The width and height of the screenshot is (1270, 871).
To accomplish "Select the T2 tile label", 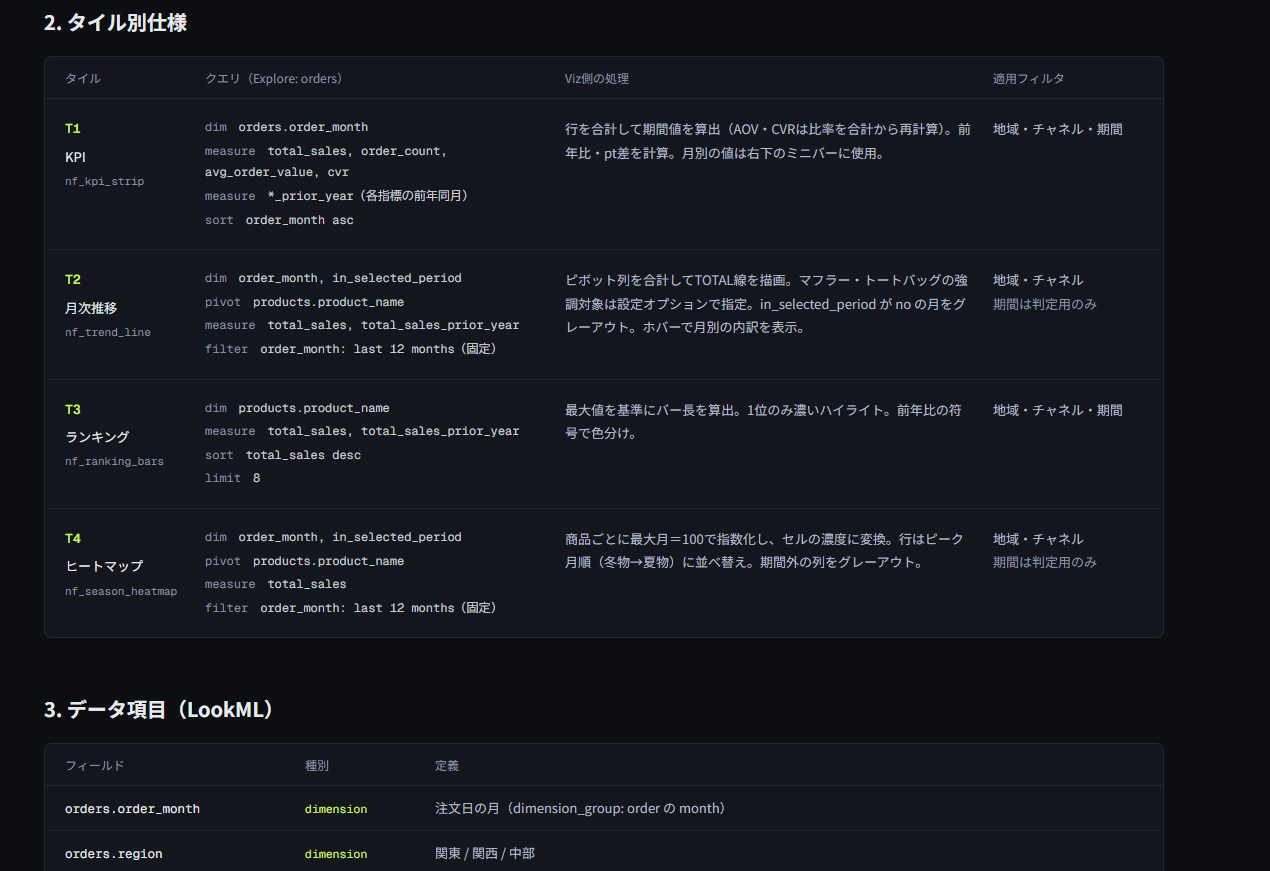I will [x=73, y=280].
